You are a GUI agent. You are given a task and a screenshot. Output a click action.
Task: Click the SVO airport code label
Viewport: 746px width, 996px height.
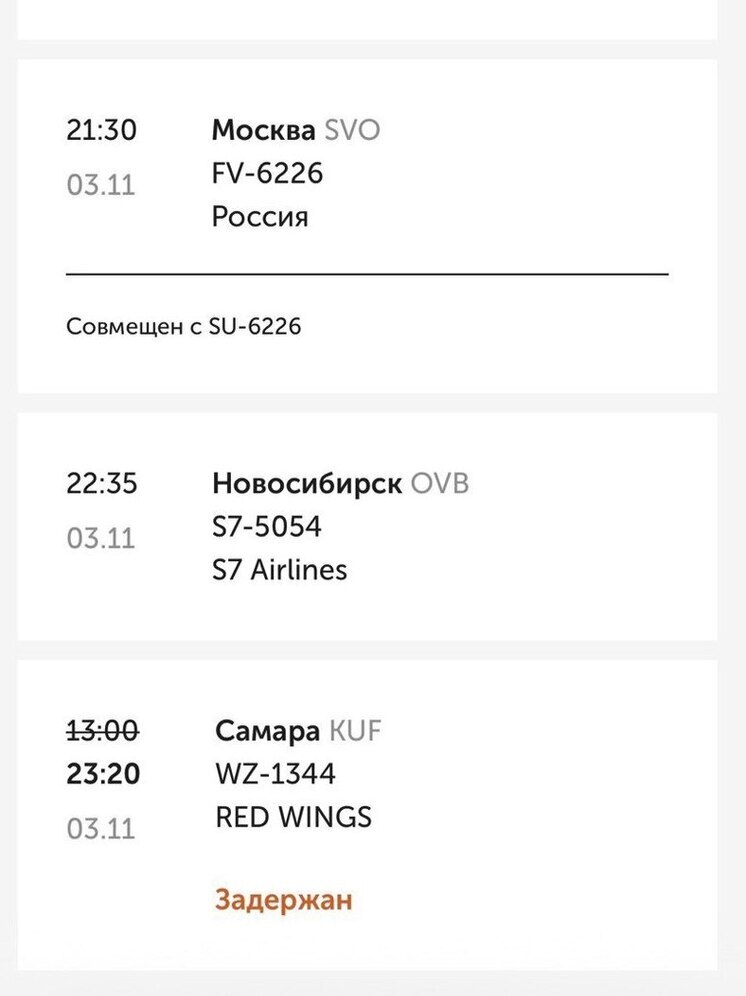(352, 130)
